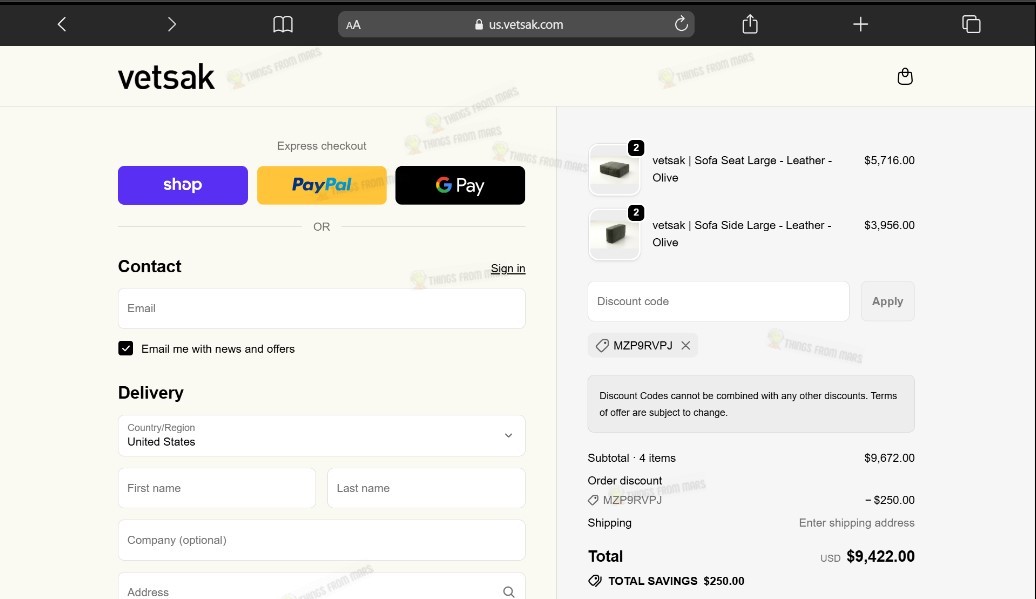This screenshot has height=599, width=1036.
Task: Click the Address field
Action: point(322,588)
